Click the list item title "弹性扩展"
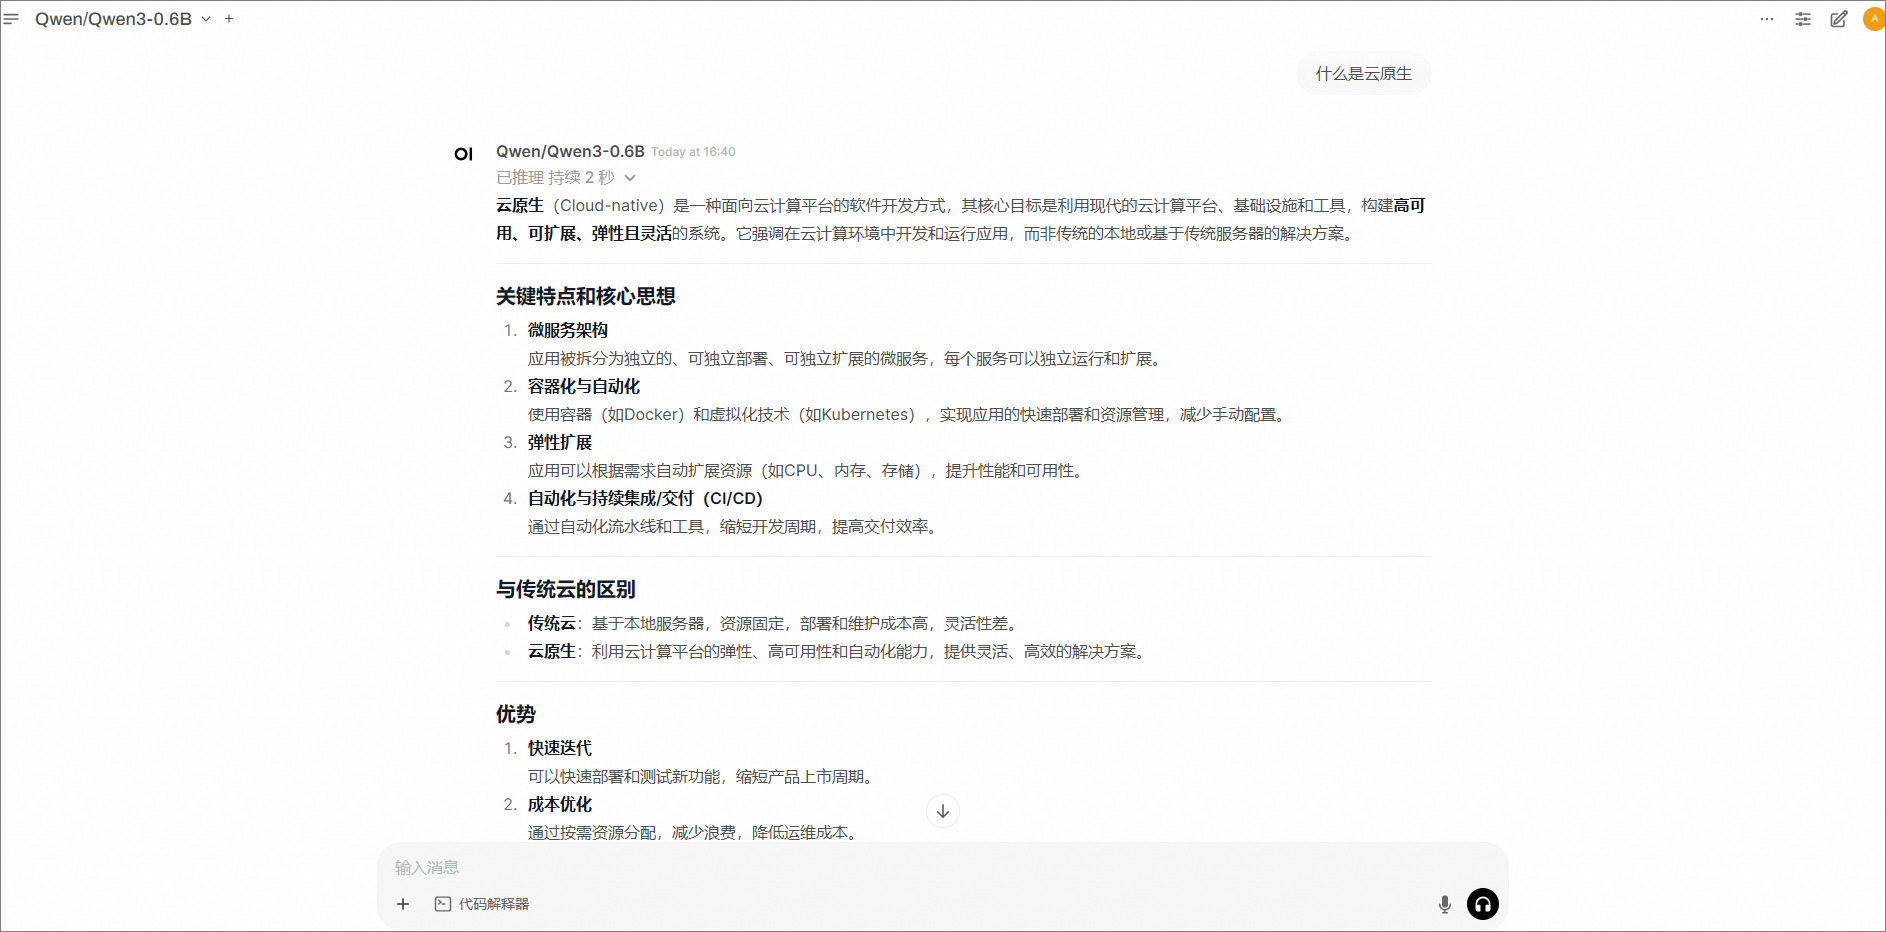The height and width of the screenshot is (932, 1886). [x=560, y=442]
